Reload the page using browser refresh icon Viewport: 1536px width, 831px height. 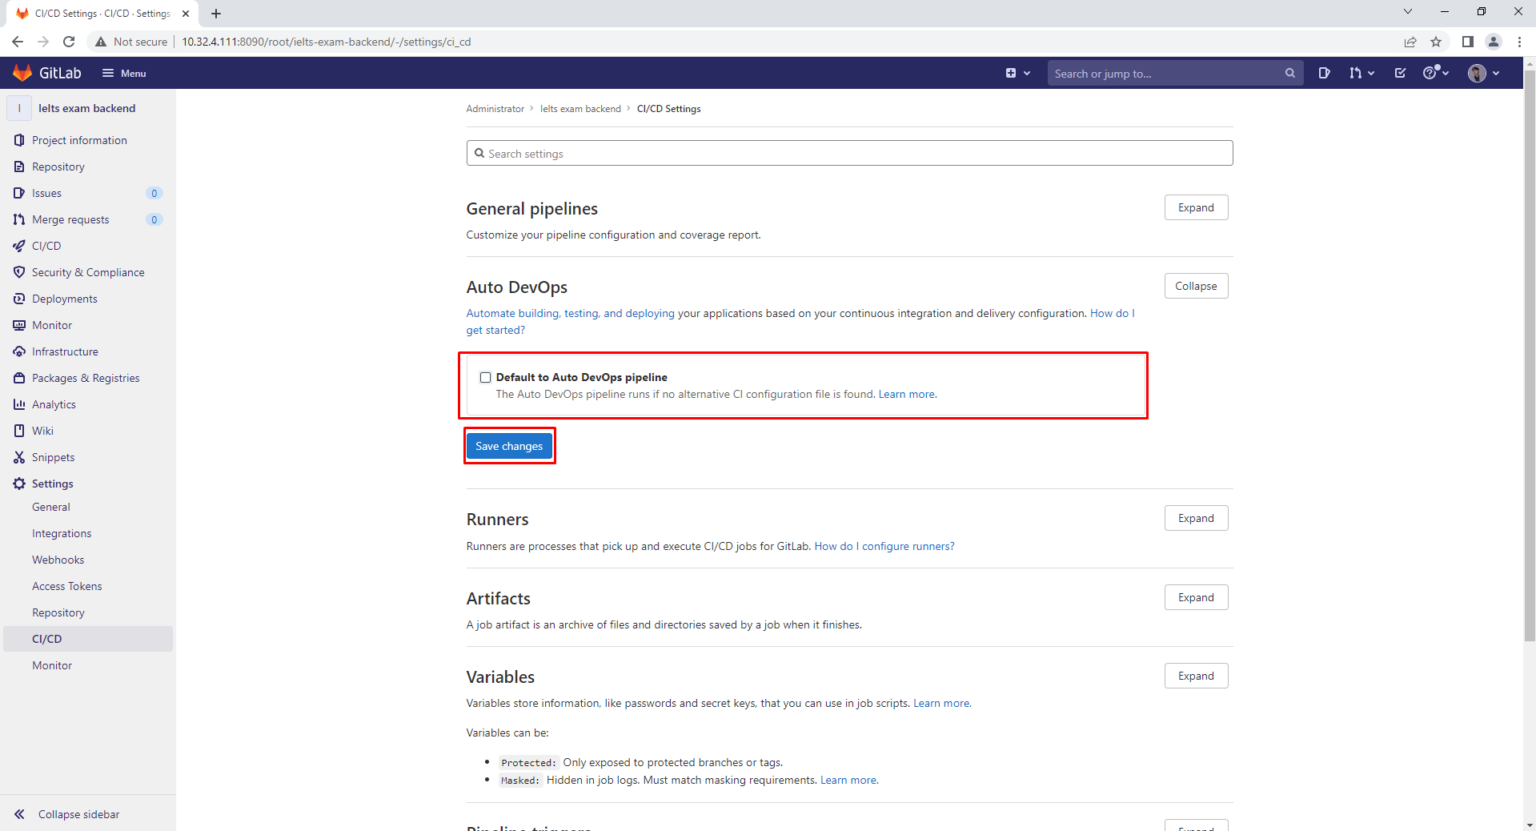point(69,42)
